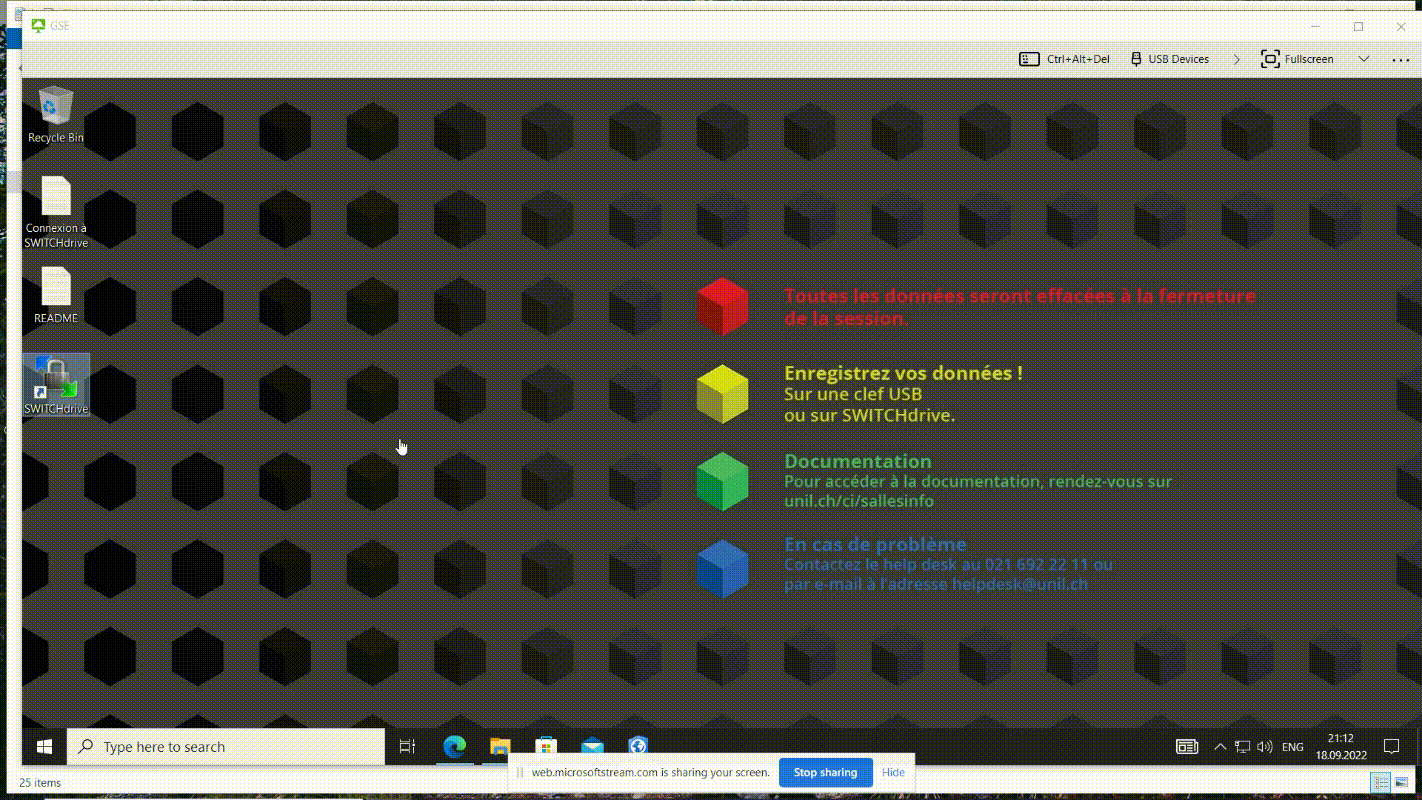The height and width of the screenshot is (800, 1422).
Task: Launch Microsoft Edge from the taskbar
Action: 455,746
